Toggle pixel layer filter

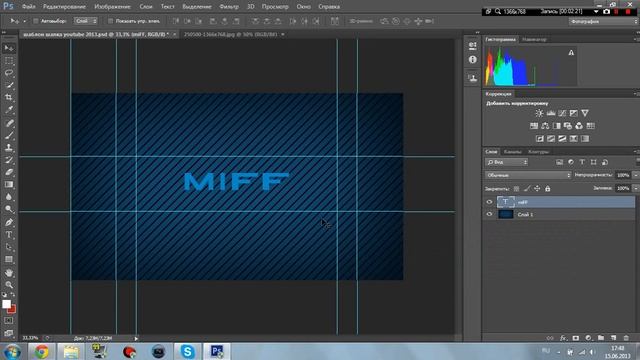coord(559,162)
